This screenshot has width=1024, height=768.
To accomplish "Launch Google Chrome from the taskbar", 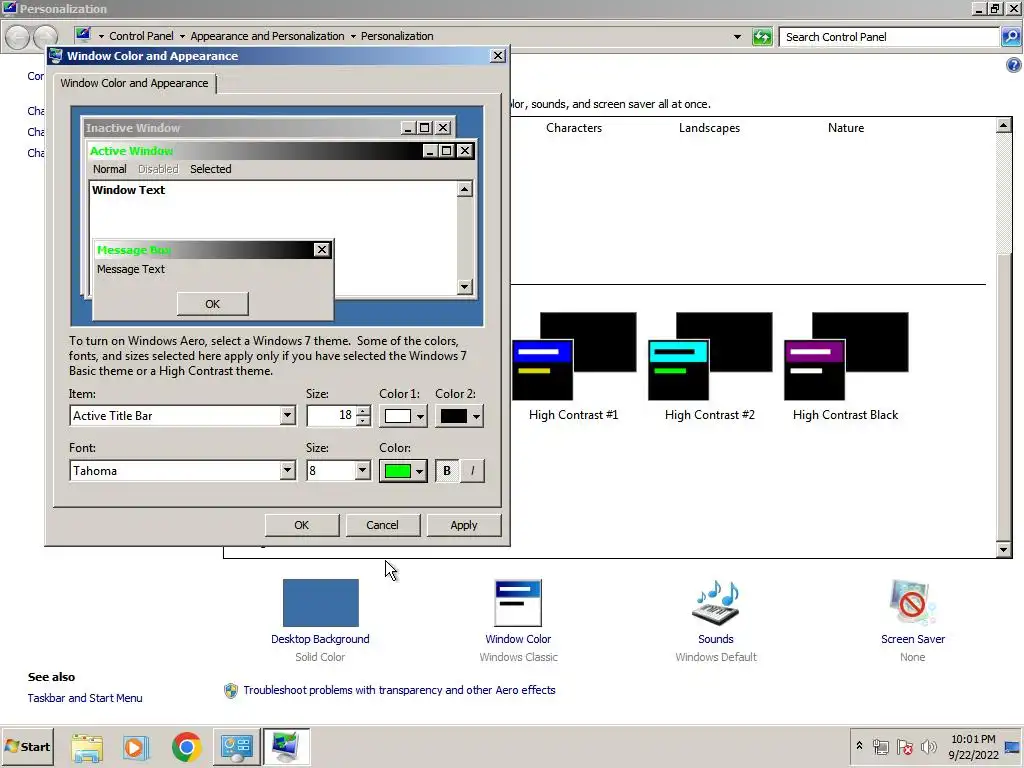I will (186, 747).
